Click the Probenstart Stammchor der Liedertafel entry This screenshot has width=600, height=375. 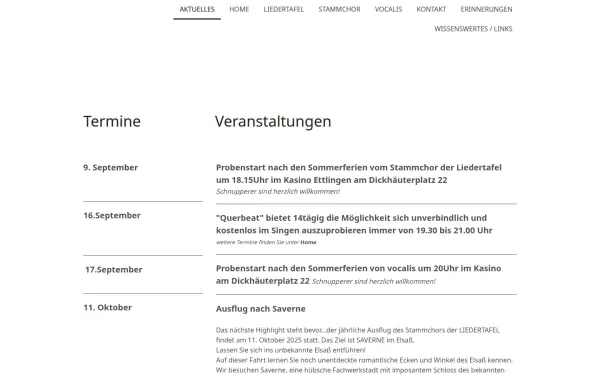[359, 174]
